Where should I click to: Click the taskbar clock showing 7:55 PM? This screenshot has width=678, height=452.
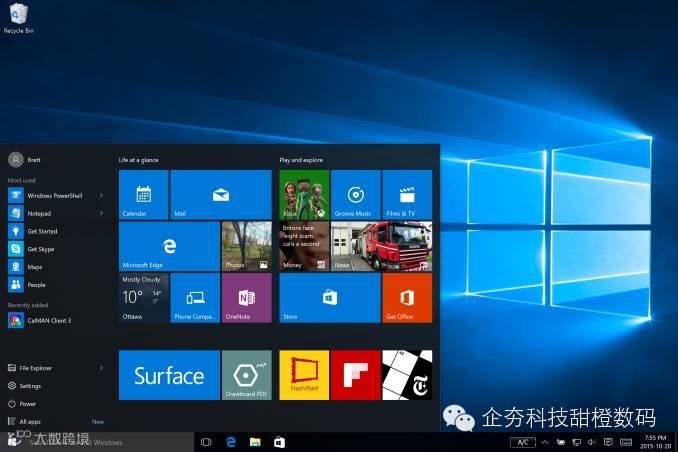(656, 442)
